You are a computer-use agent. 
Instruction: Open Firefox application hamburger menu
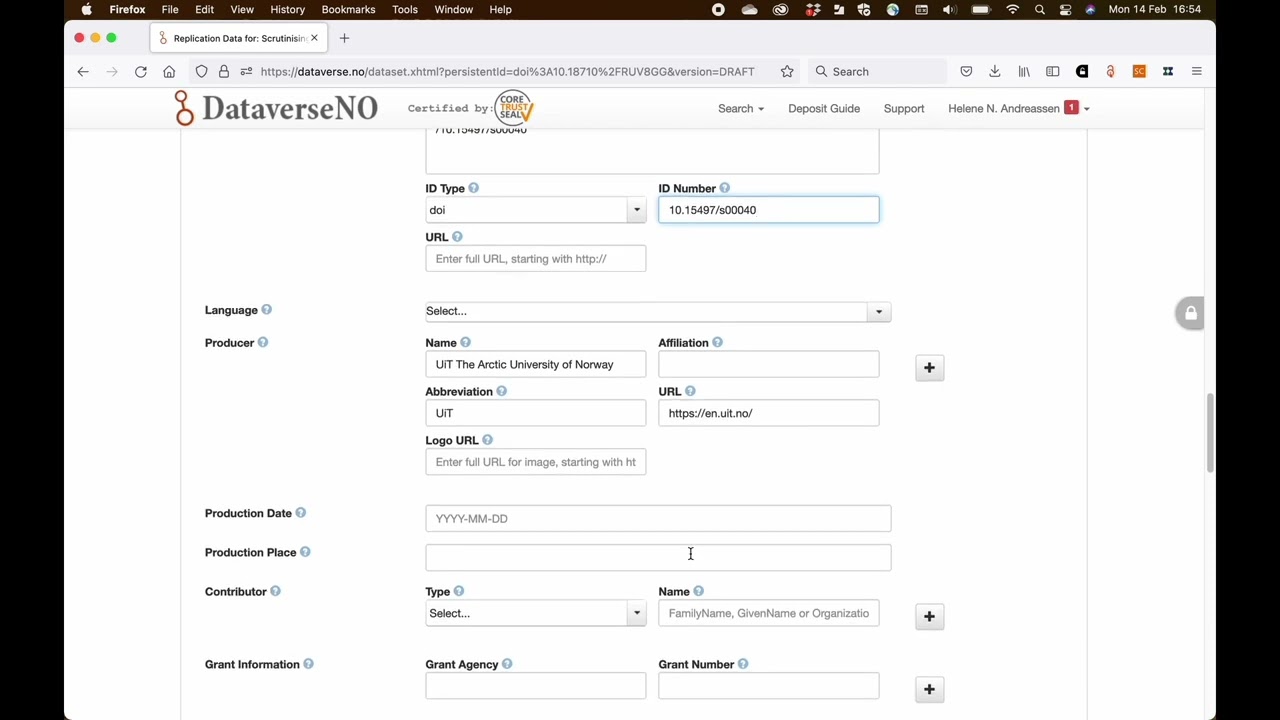tap(1196, 71)
